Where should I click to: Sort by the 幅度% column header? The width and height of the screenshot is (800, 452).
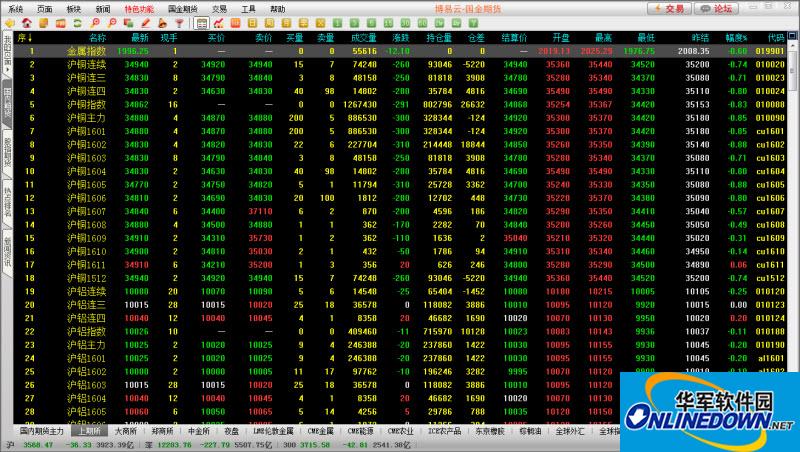click(736, 37)
